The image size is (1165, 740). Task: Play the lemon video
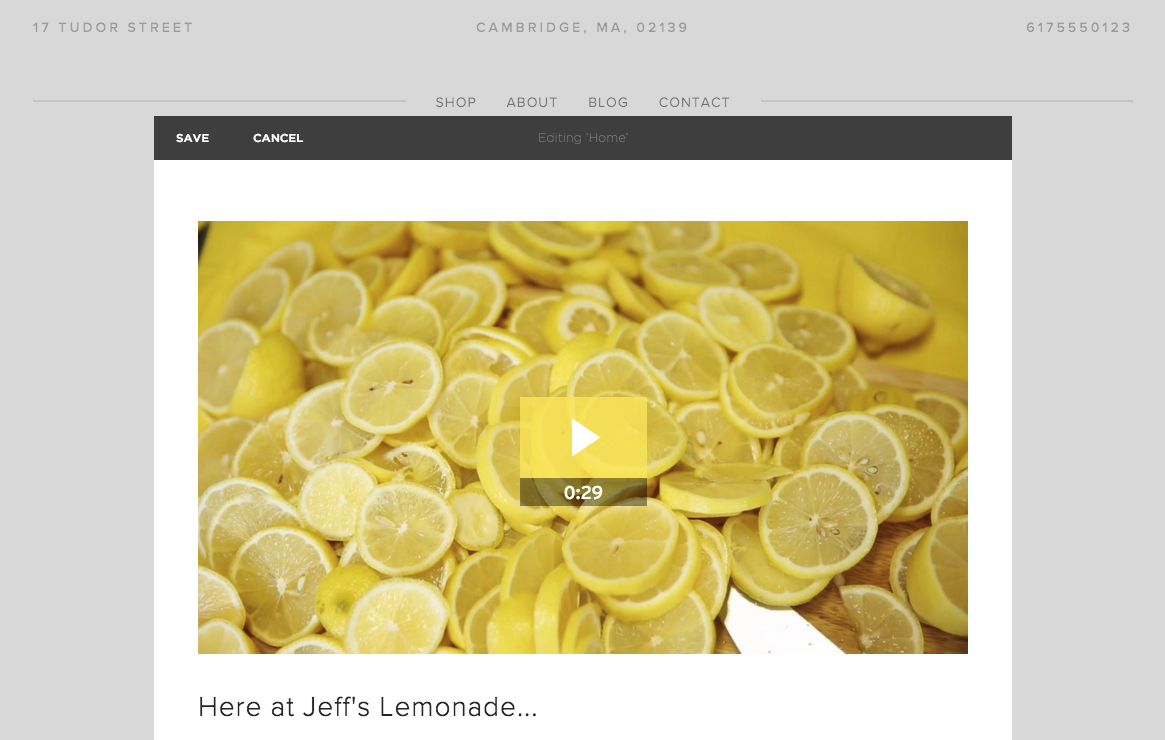(583, 438)
